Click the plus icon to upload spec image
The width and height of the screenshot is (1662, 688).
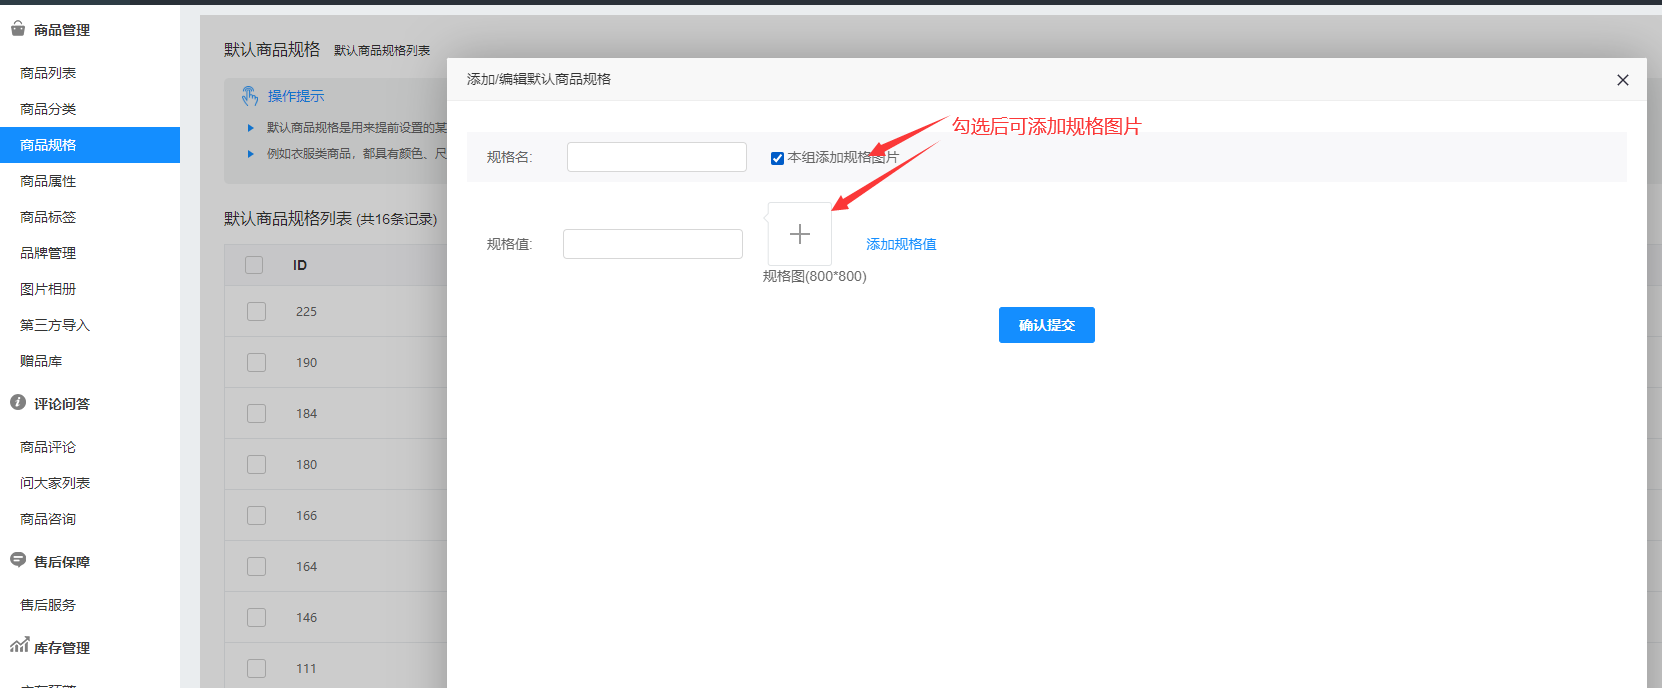tap(799, 235)
